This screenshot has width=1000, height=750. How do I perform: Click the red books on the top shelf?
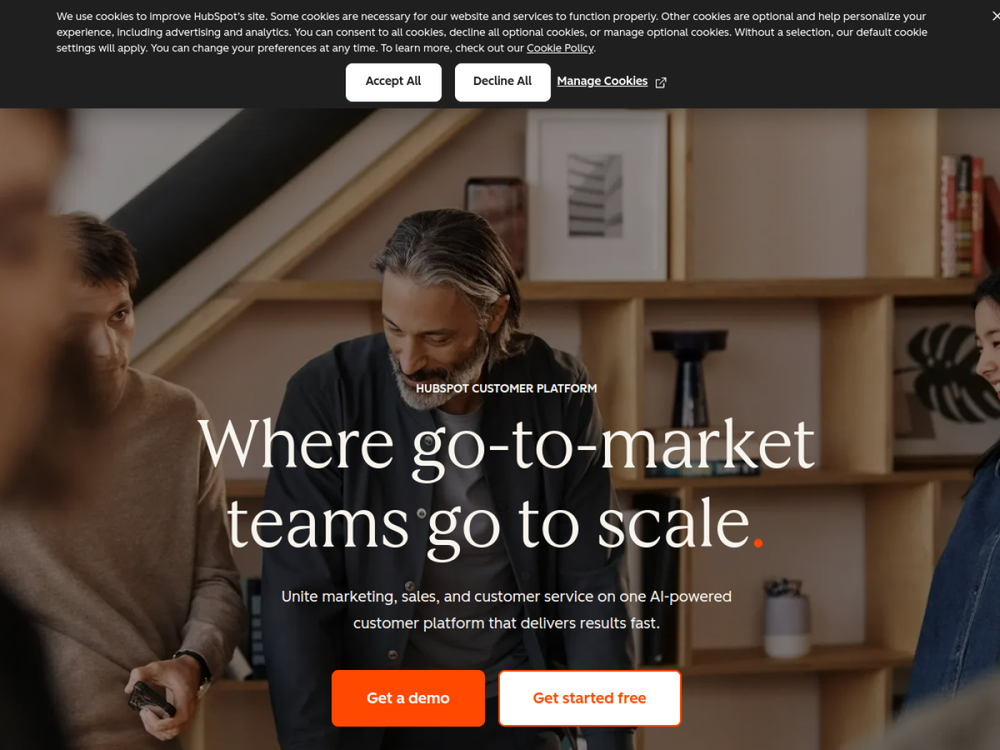(963, 216)
